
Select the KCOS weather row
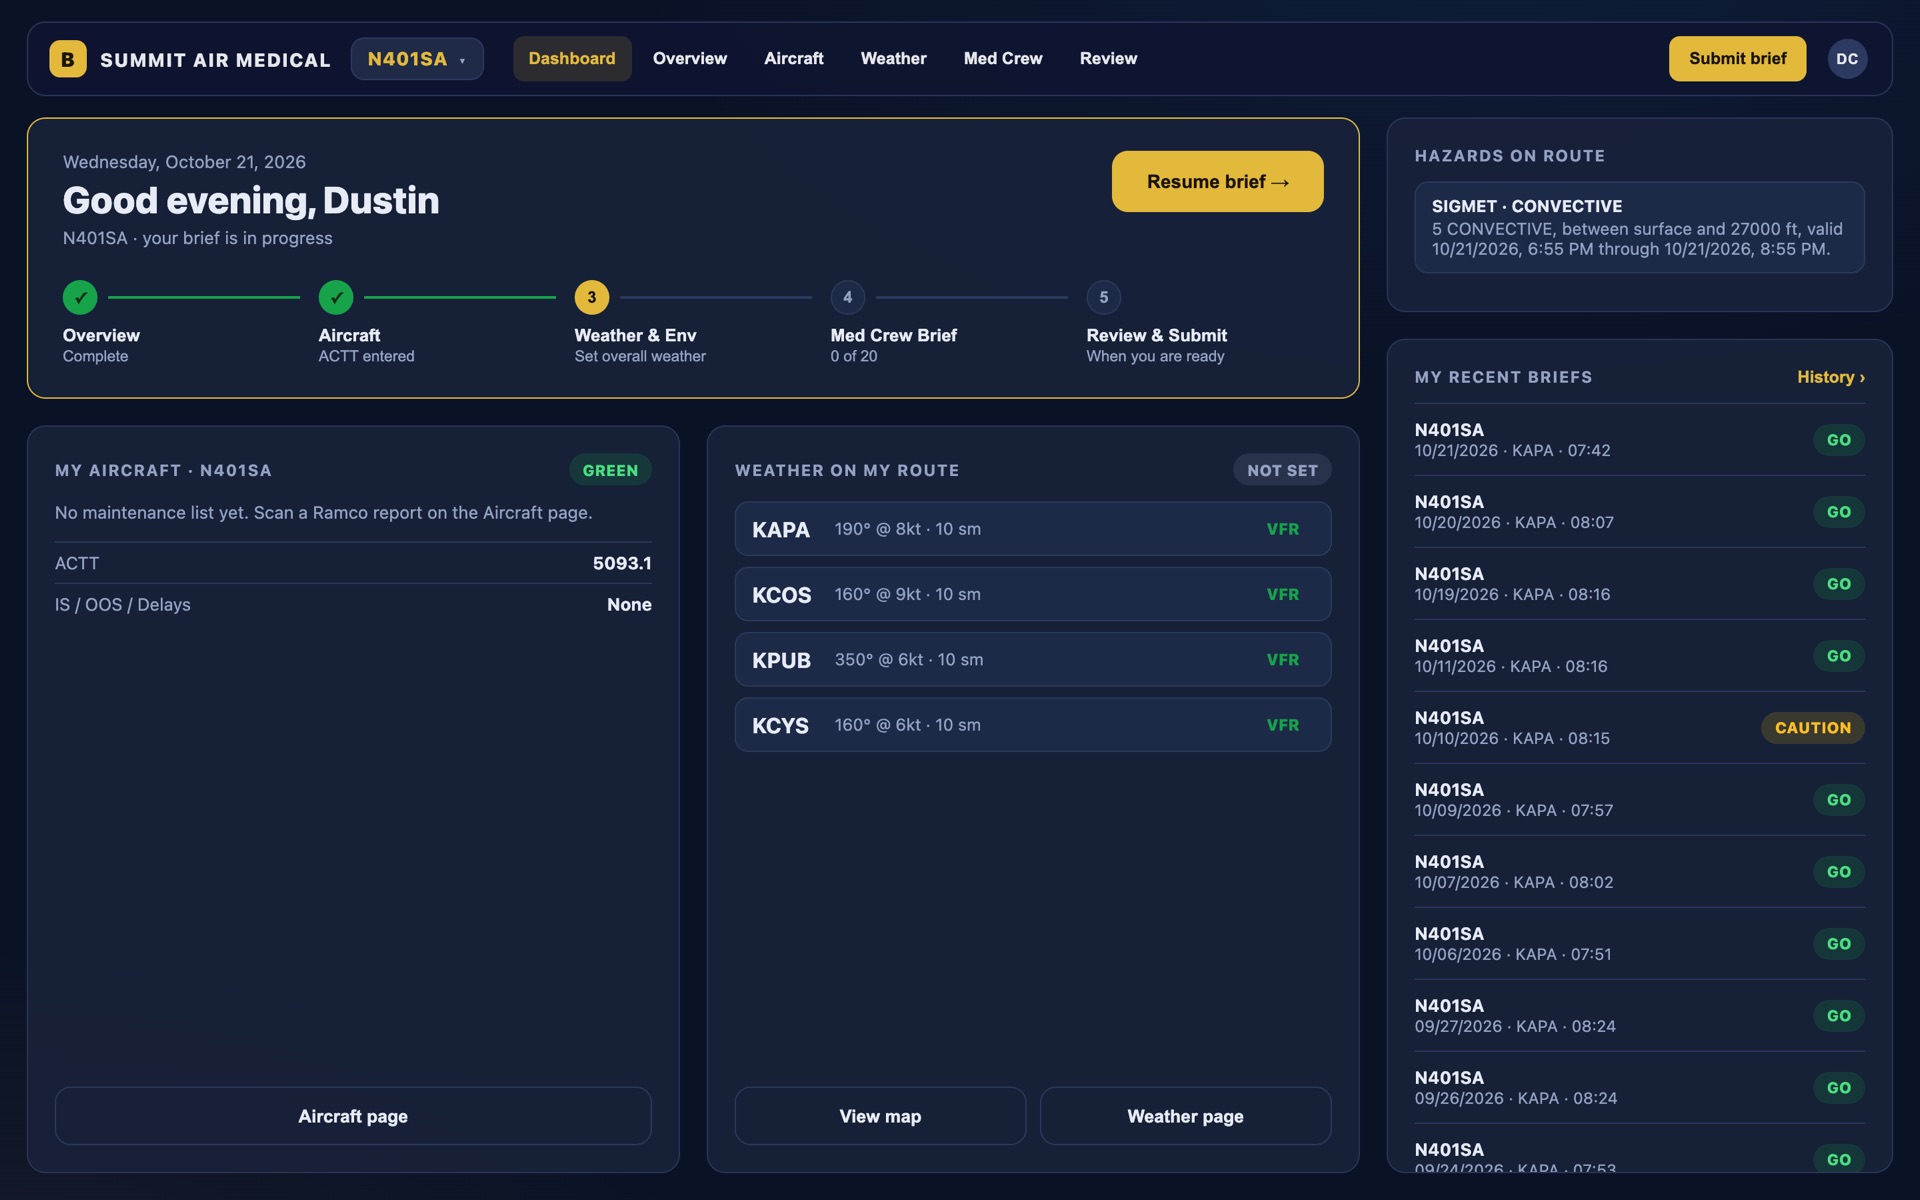[x=1033, y=594]
